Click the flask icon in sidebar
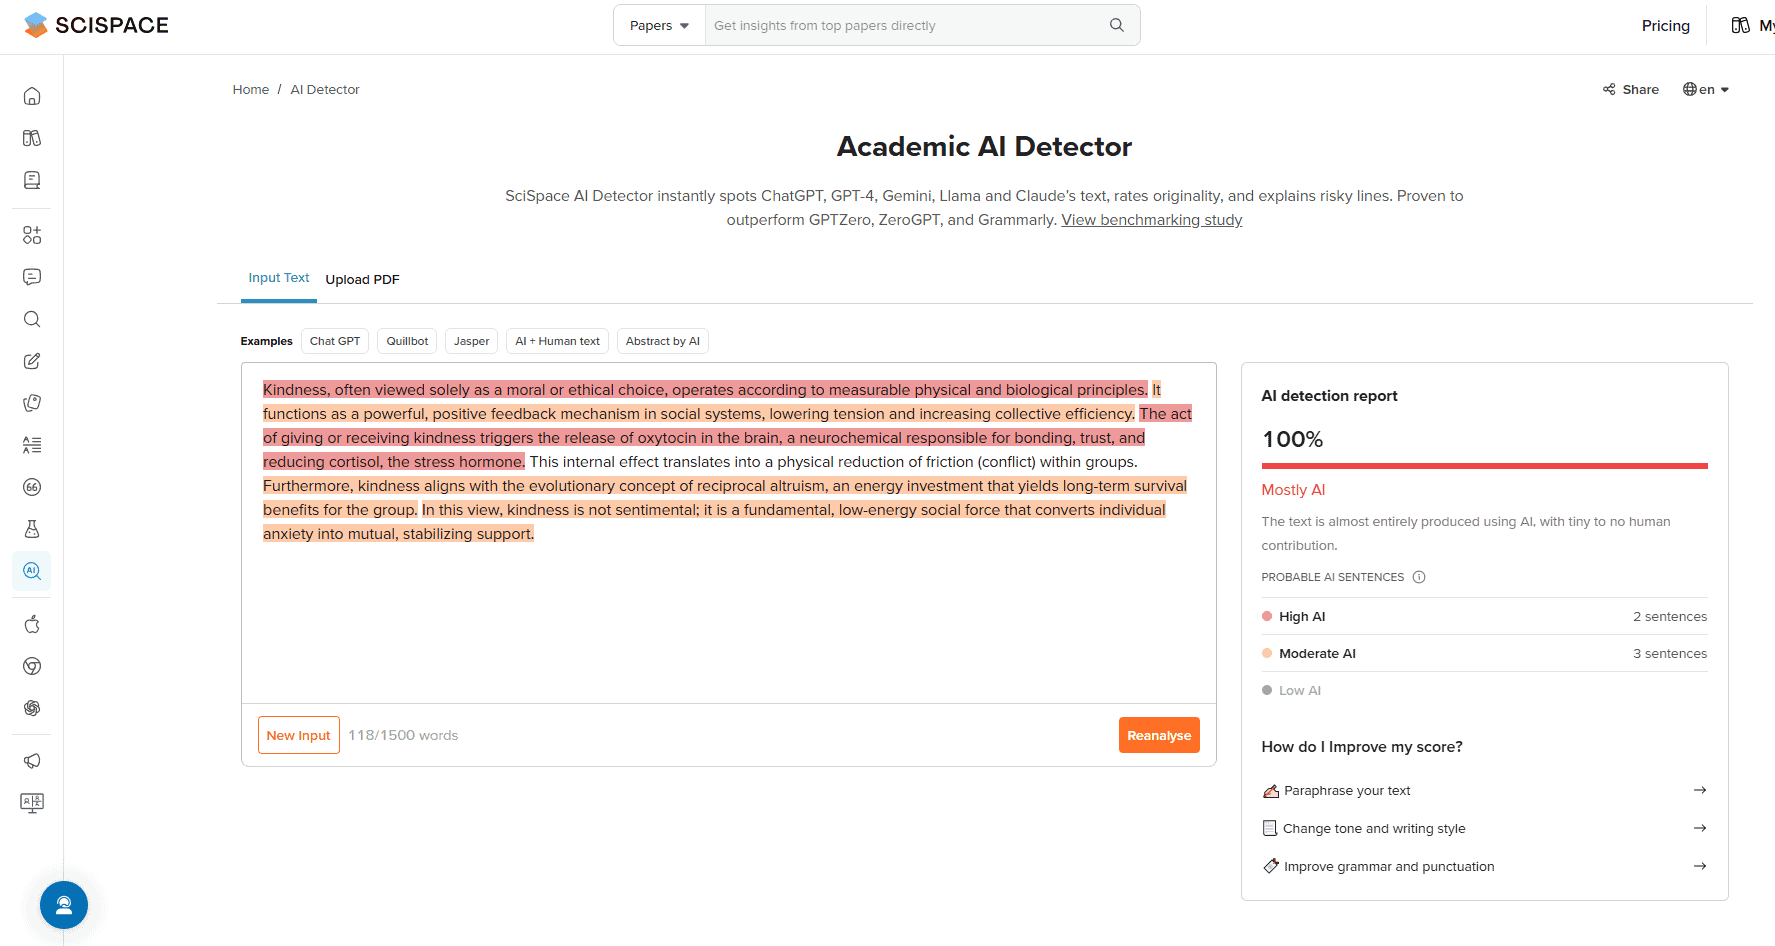 (x=32, y=529)
